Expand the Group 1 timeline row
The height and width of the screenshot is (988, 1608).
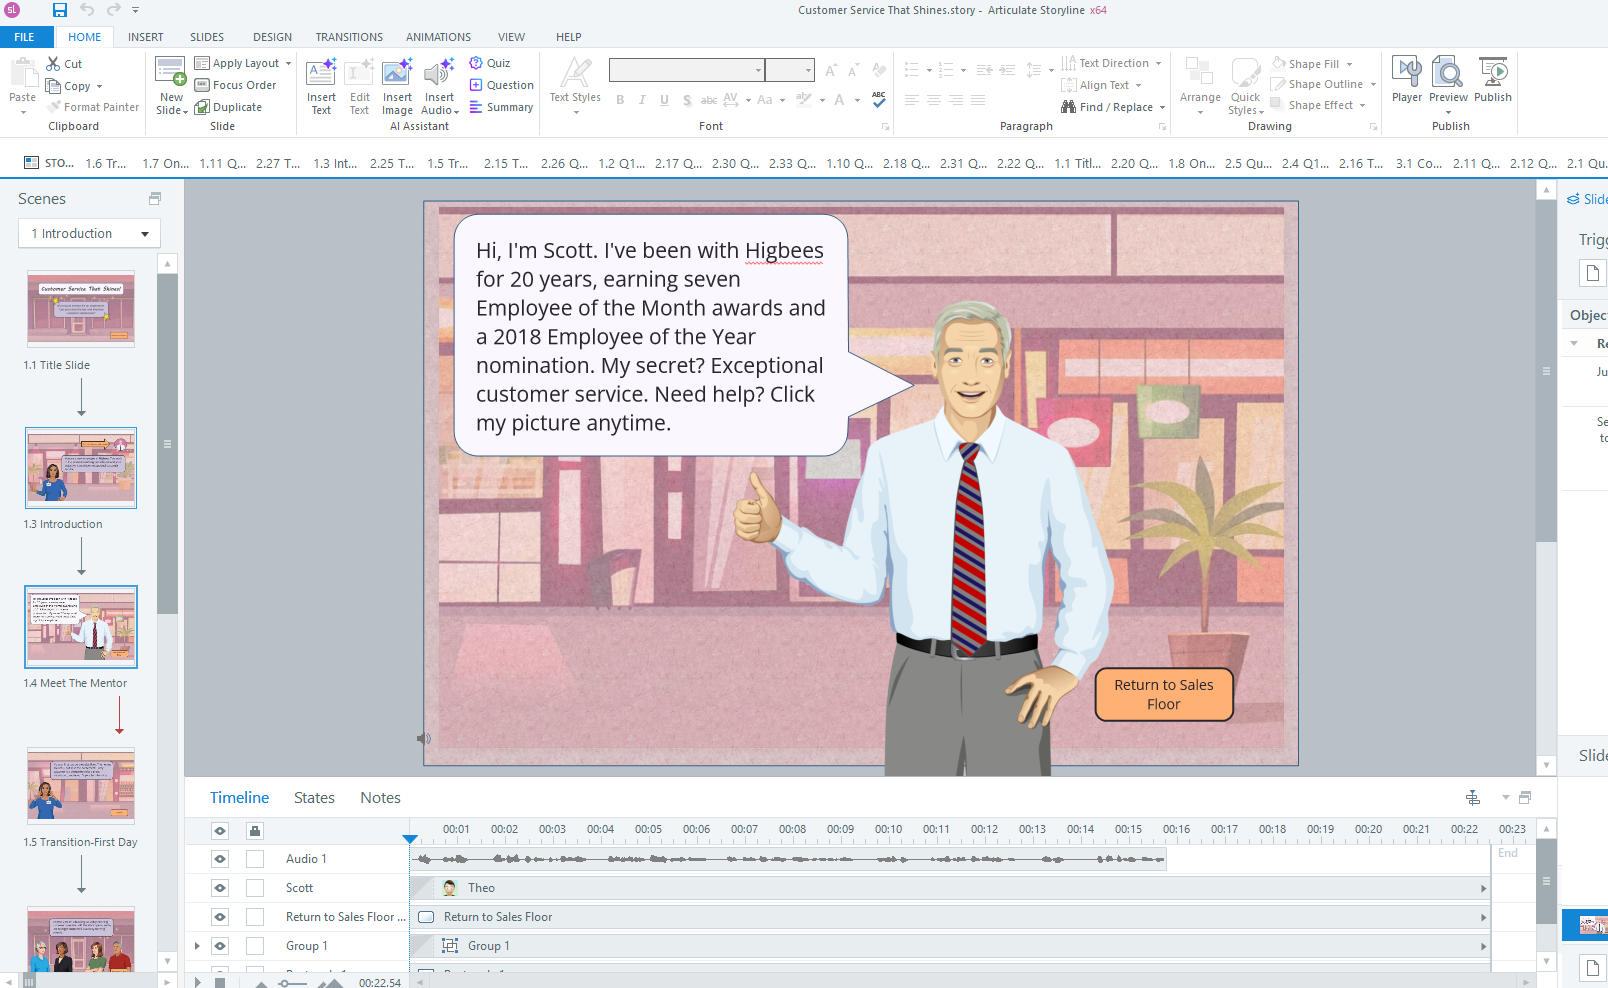point(197,946)
